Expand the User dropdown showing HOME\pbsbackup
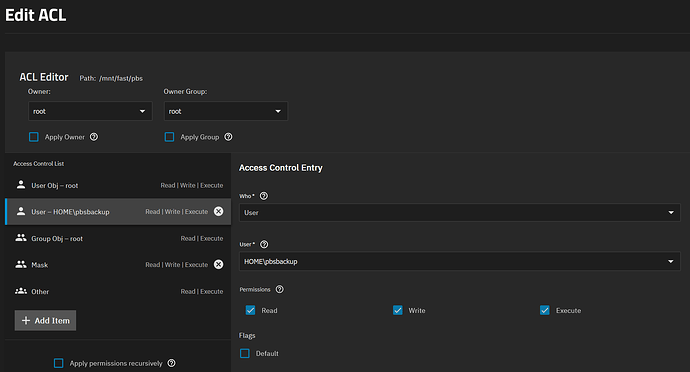Viewport: 690px width, 372px height. 459,262
